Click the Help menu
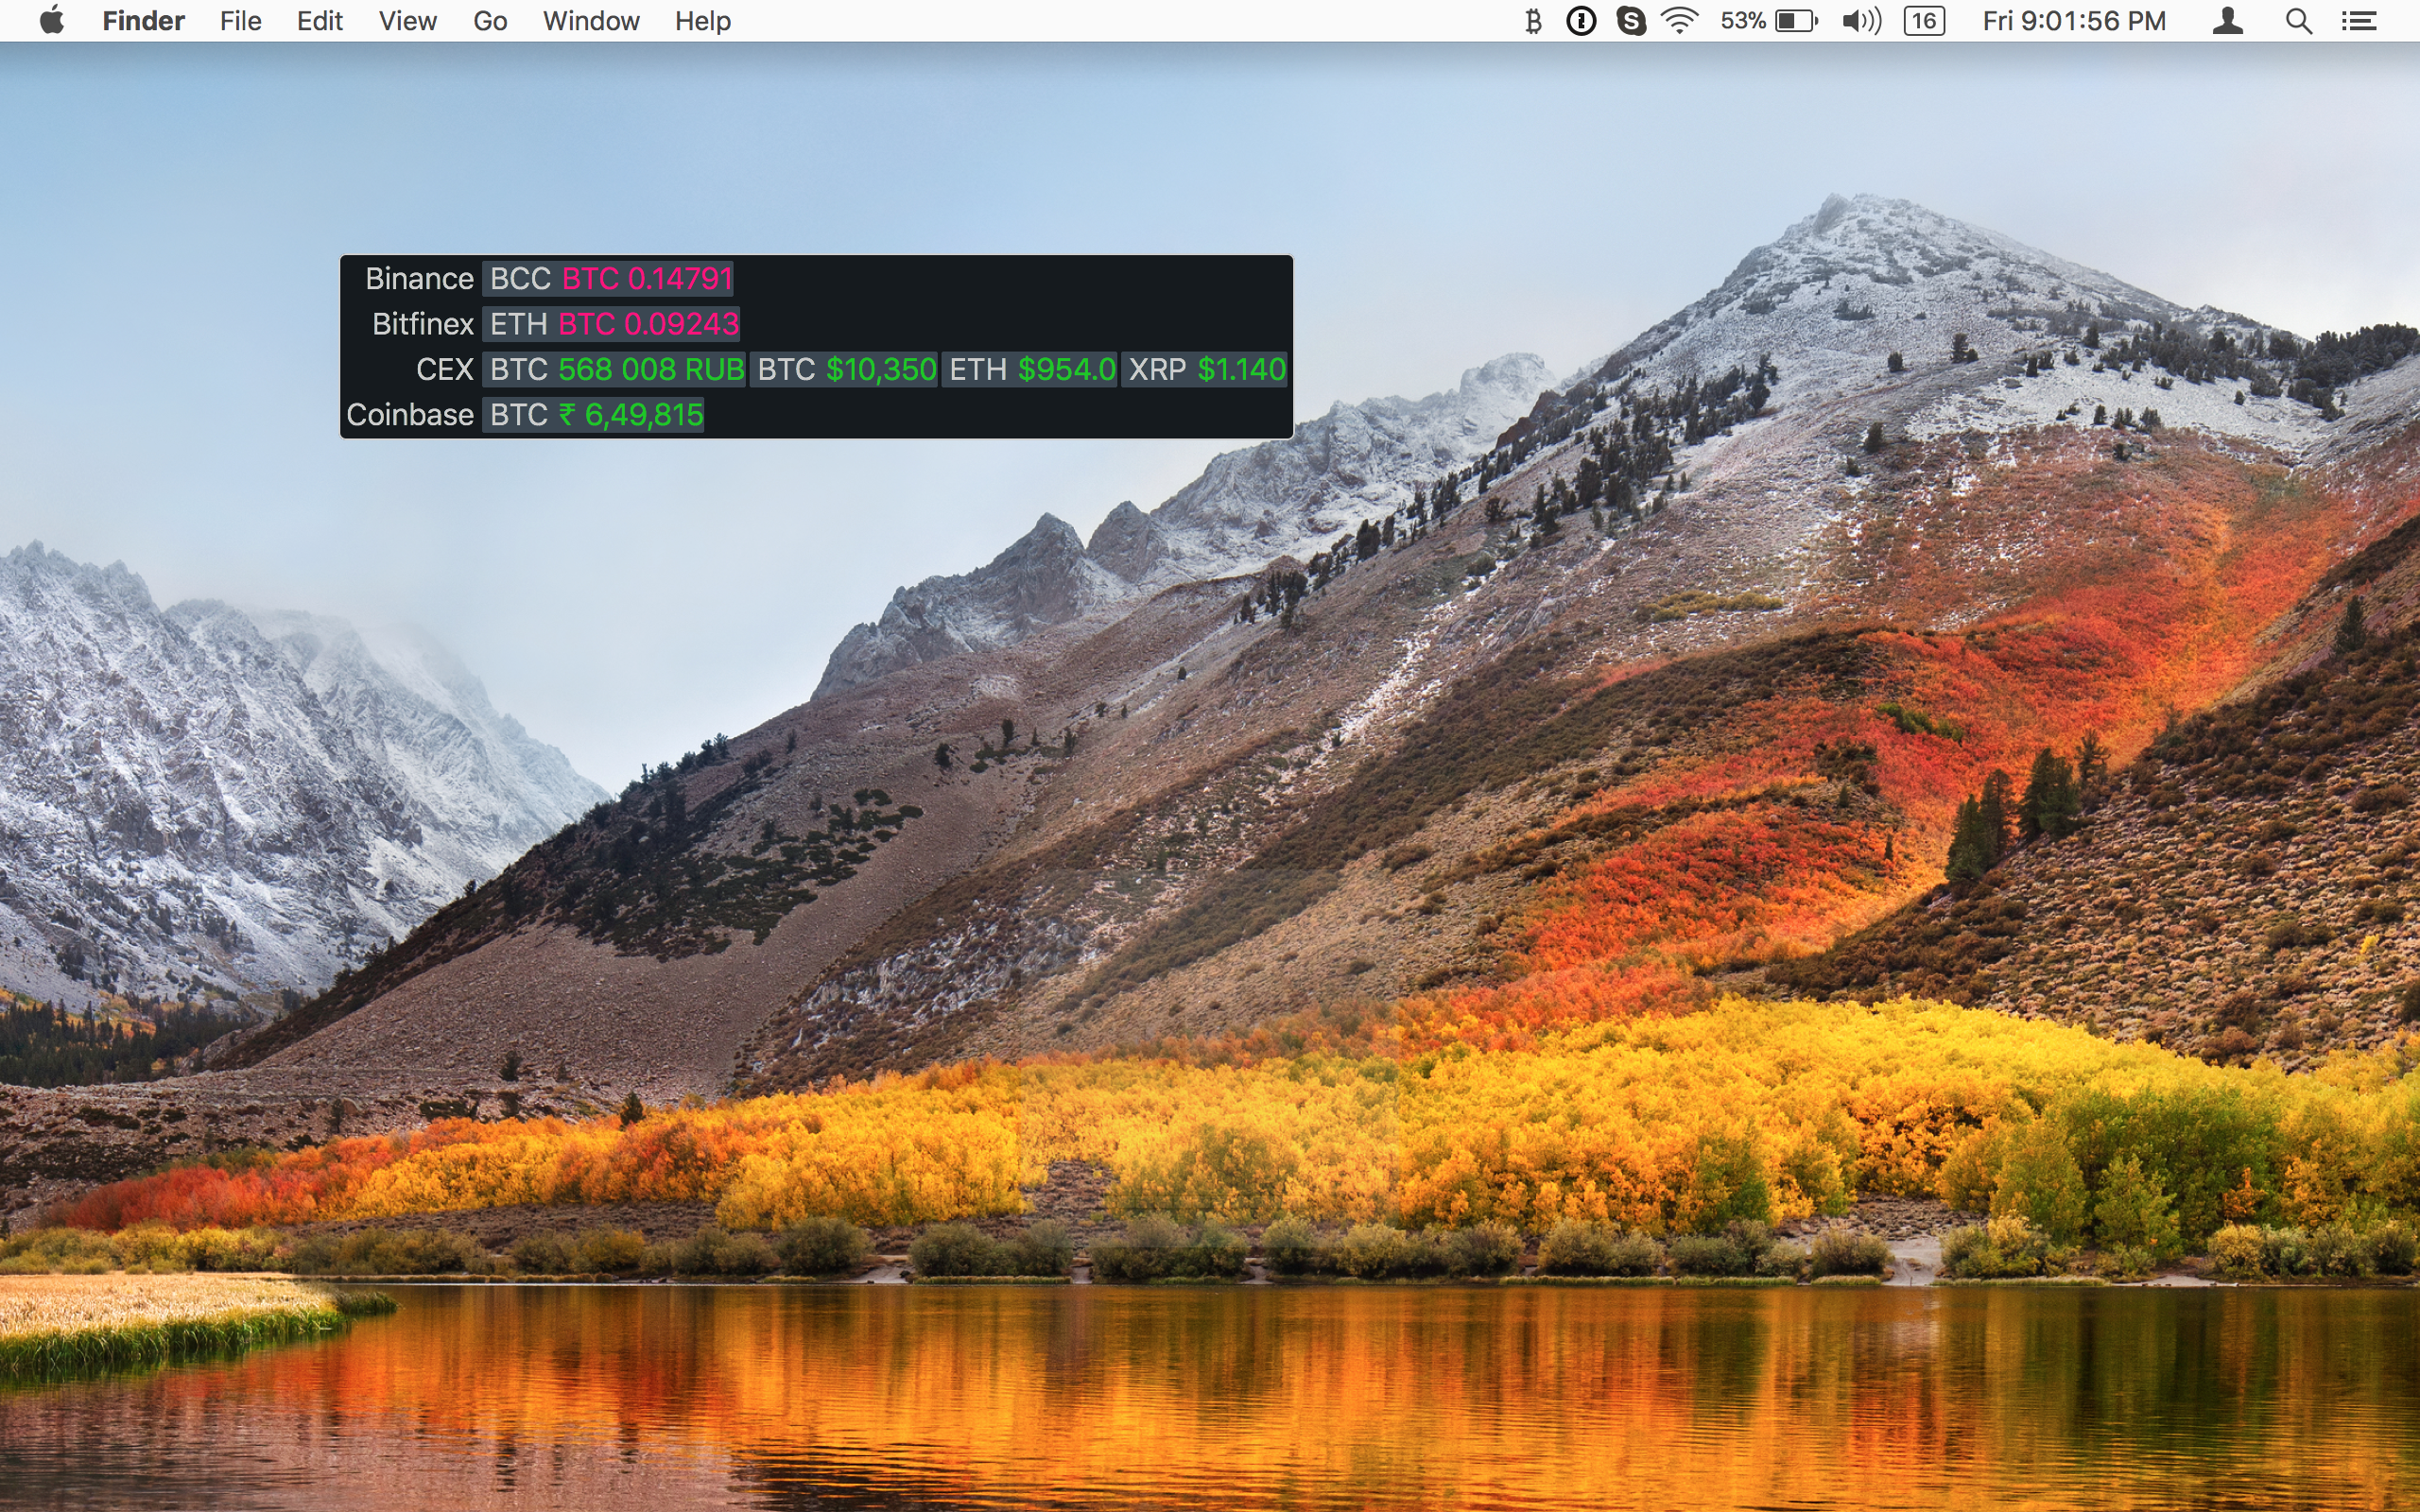 [x=702, y=21]
